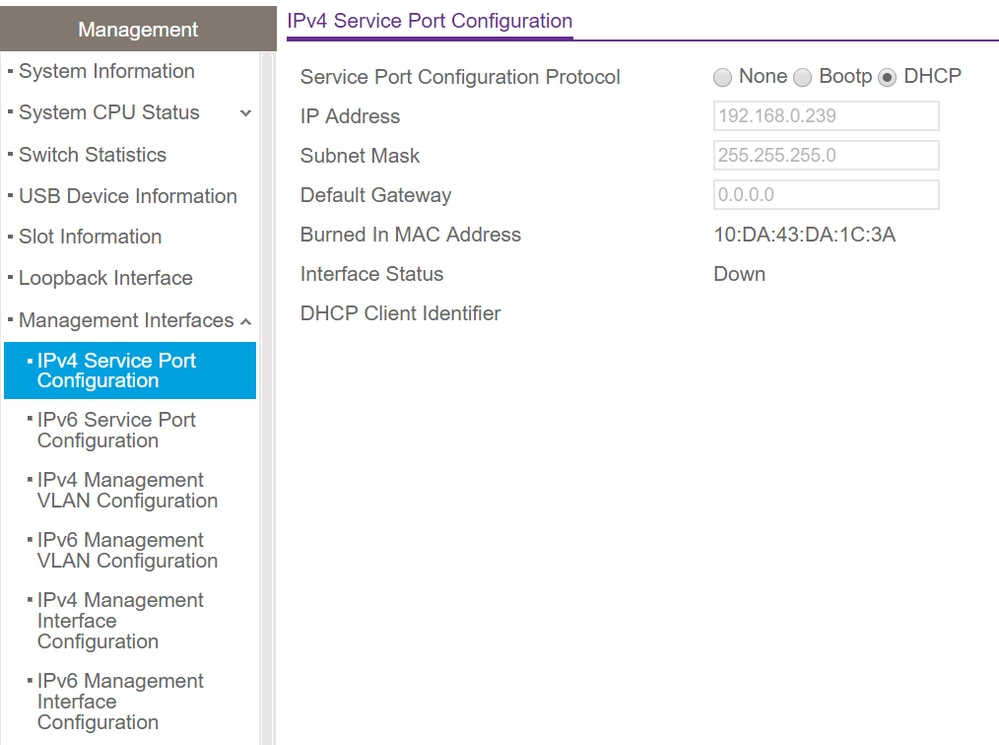Select the DHCP protocol radio button
999x745 pixels.
coord(887,78)
